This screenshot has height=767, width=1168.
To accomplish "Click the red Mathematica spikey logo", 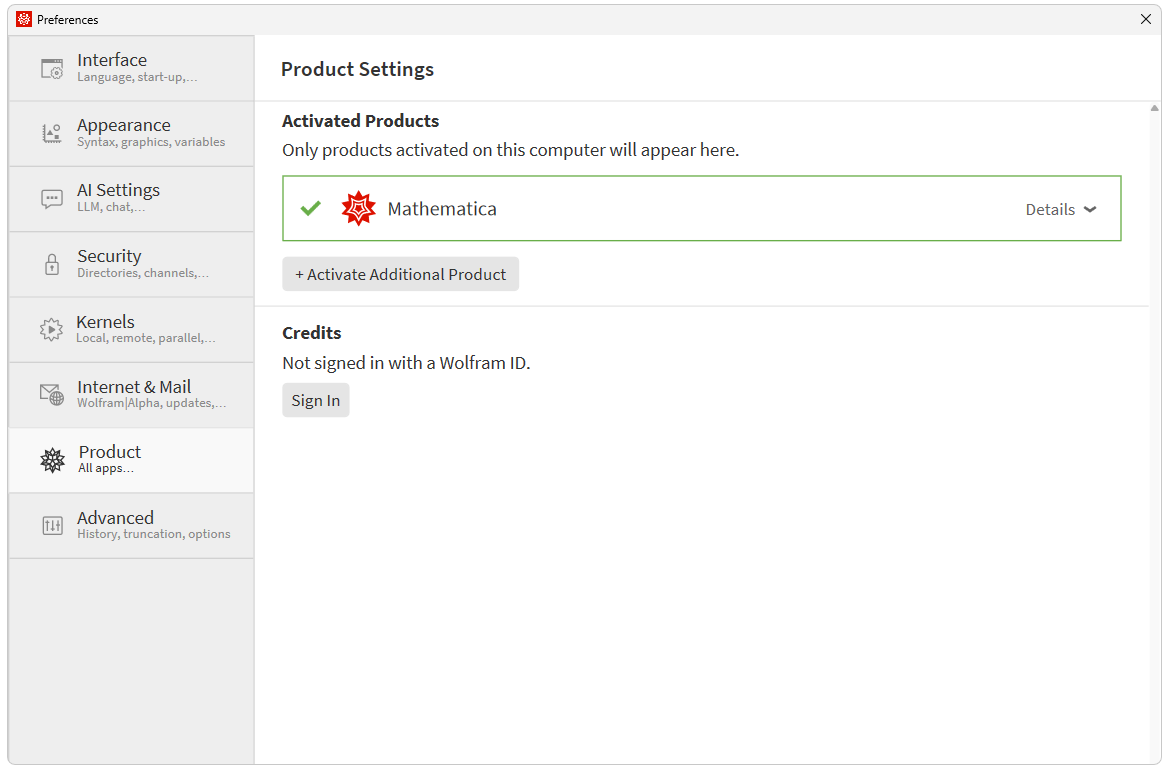I will click(358, 209).
